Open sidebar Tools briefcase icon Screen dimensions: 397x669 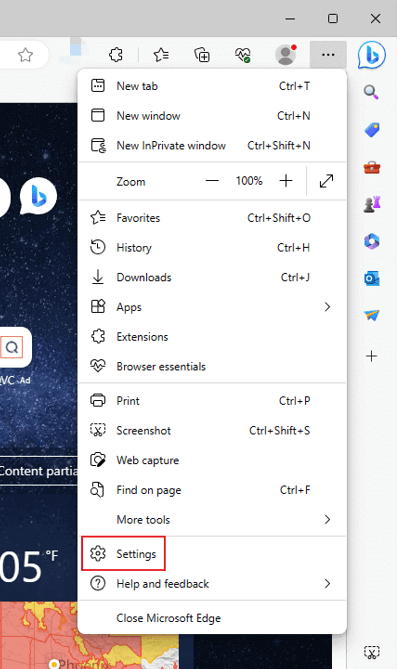pos(372,167)
